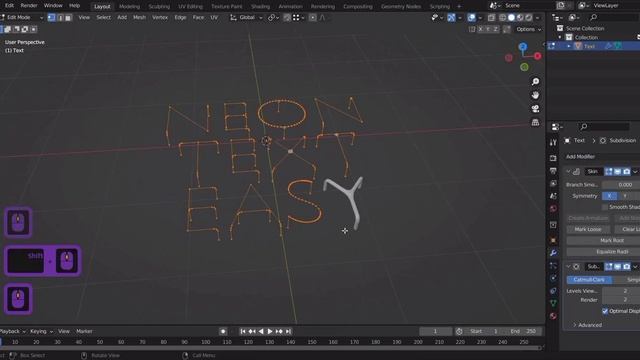640x360 pixels.
Task: Toggle Symmetry X in Skin modifier
Action: (x=609, y=196)
